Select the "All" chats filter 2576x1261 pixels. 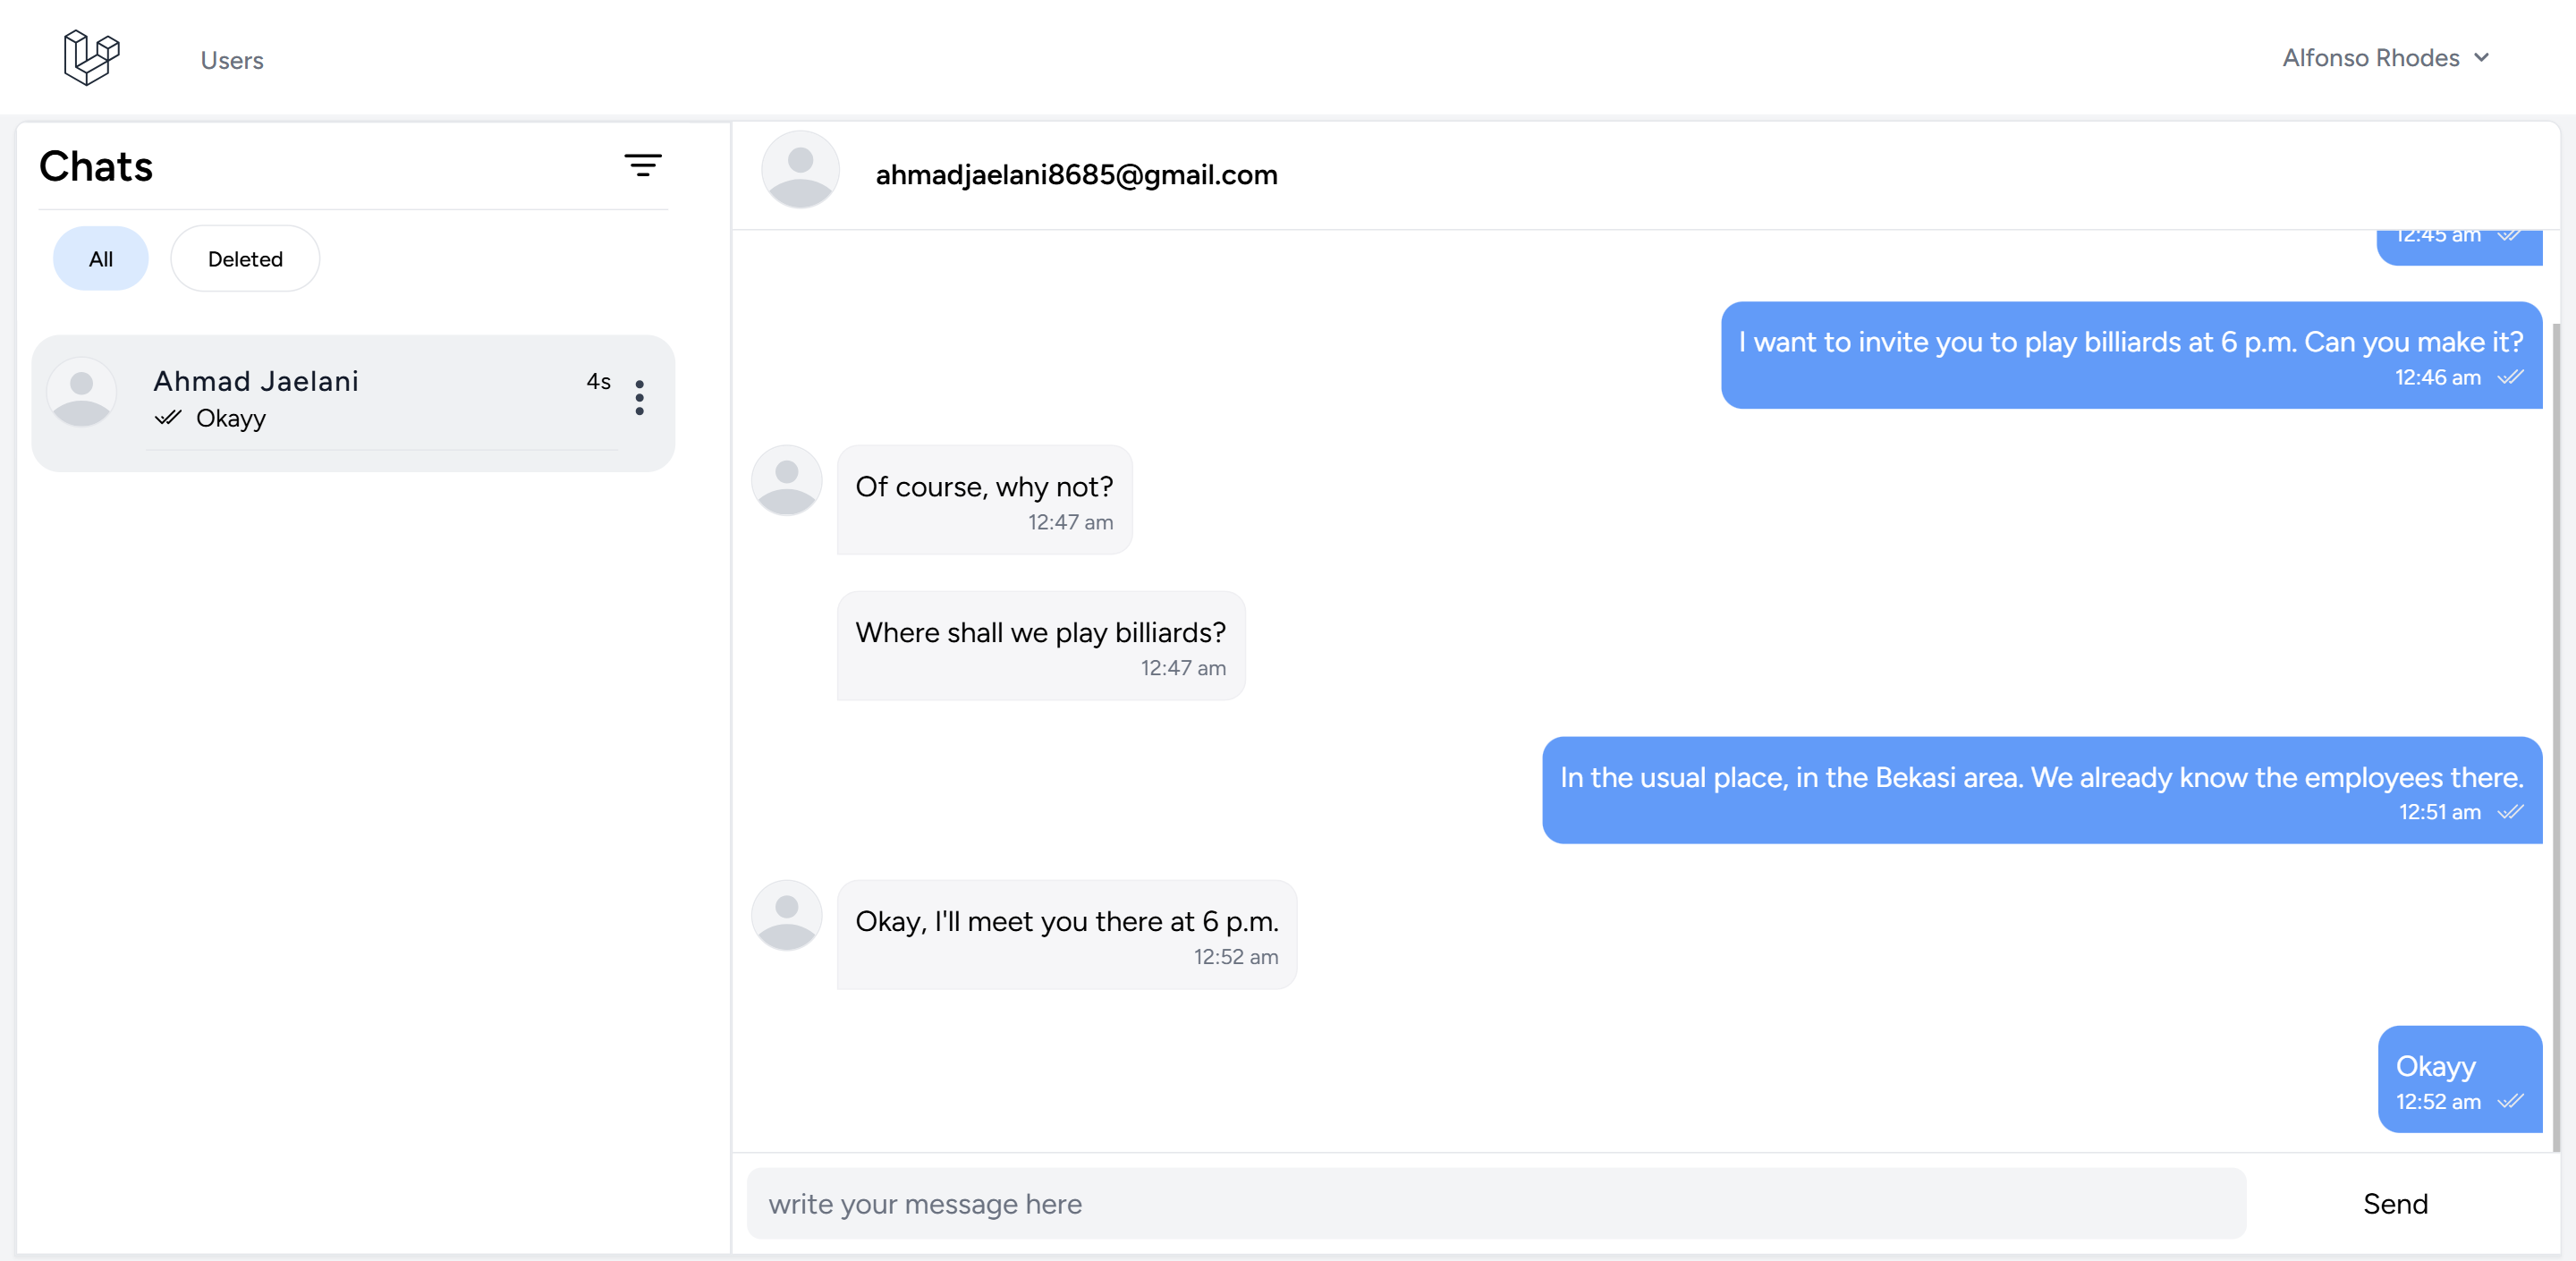point(100,259)
